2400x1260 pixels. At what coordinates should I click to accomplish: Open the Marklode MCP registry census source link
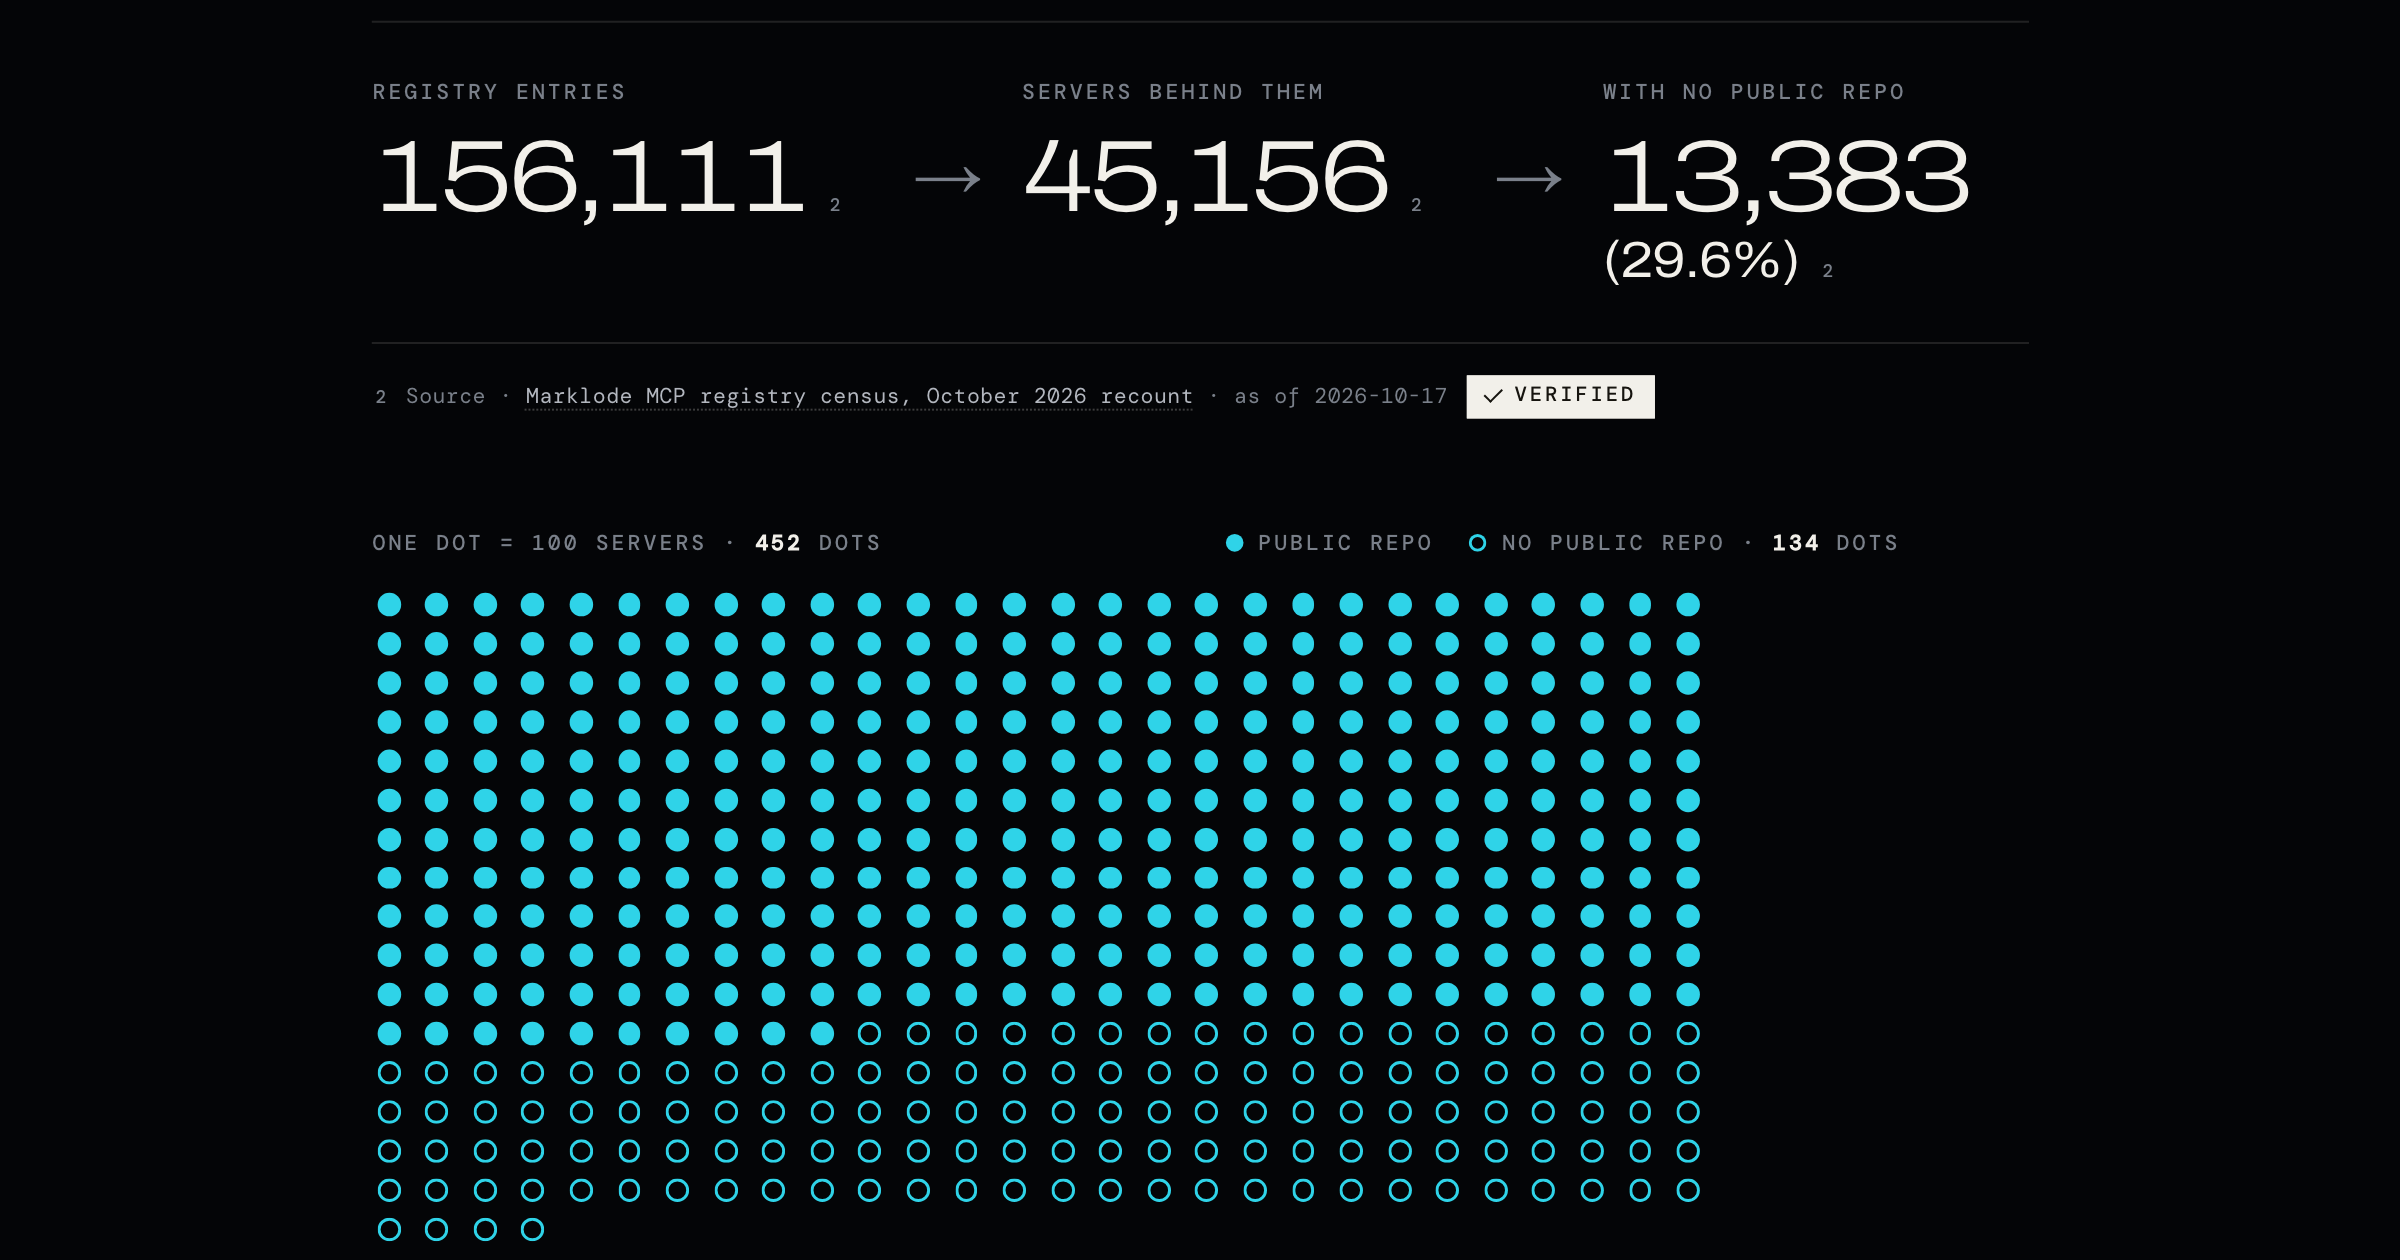(x=859, y=396)
